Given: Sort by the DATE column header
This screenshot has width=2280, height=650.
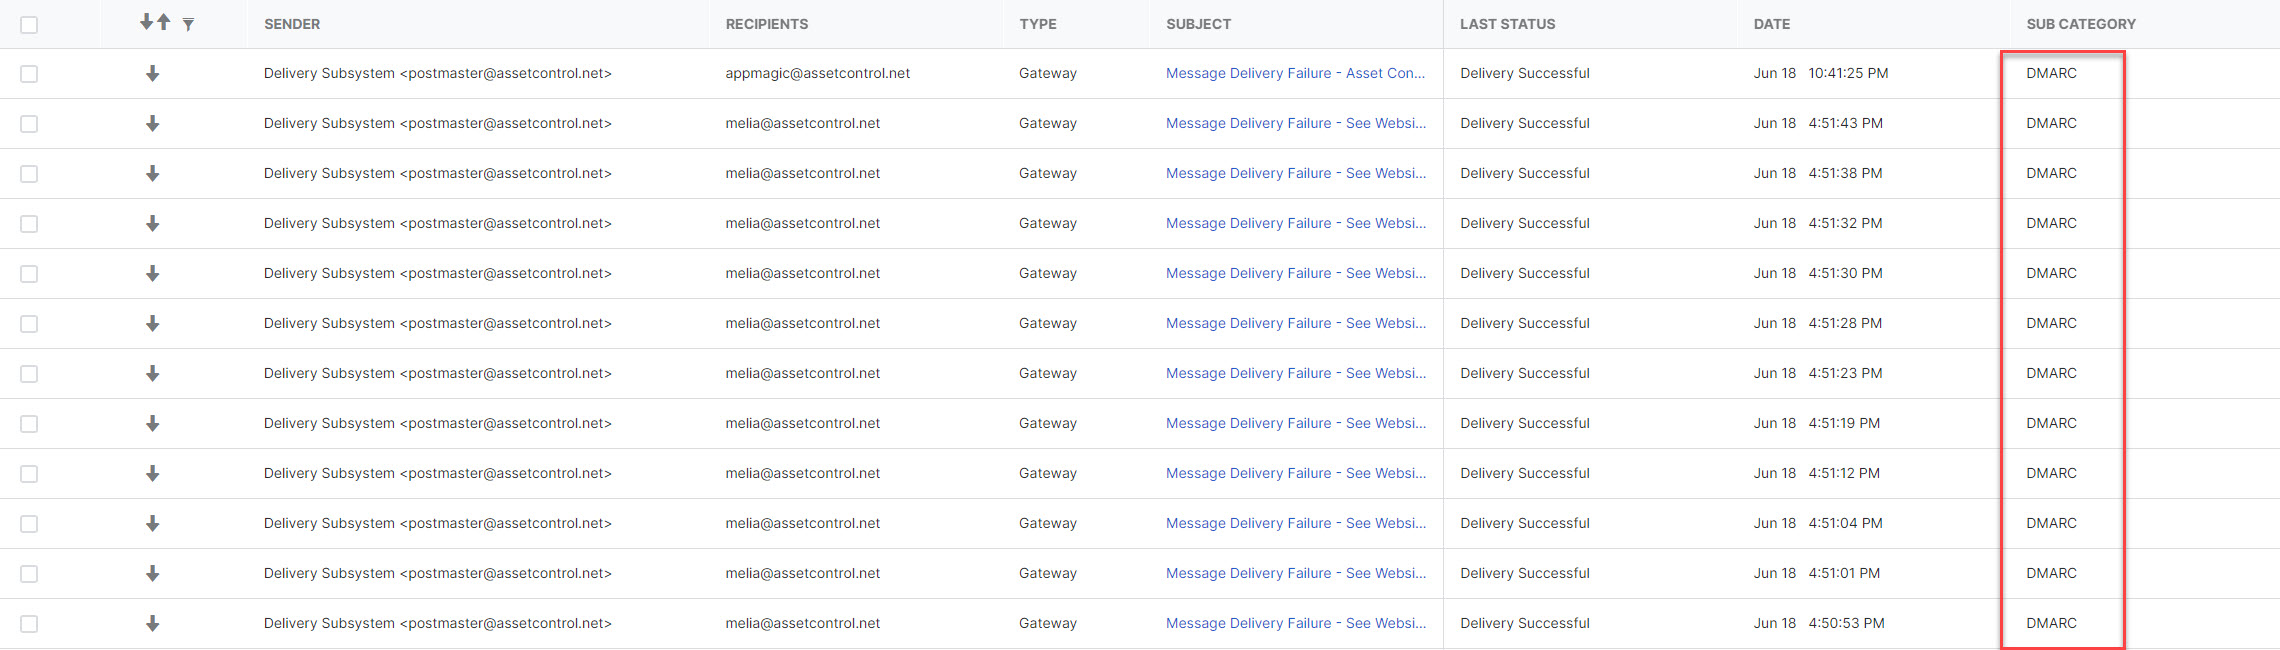Looking at the screenshot, I should [x=1771, y=24].
